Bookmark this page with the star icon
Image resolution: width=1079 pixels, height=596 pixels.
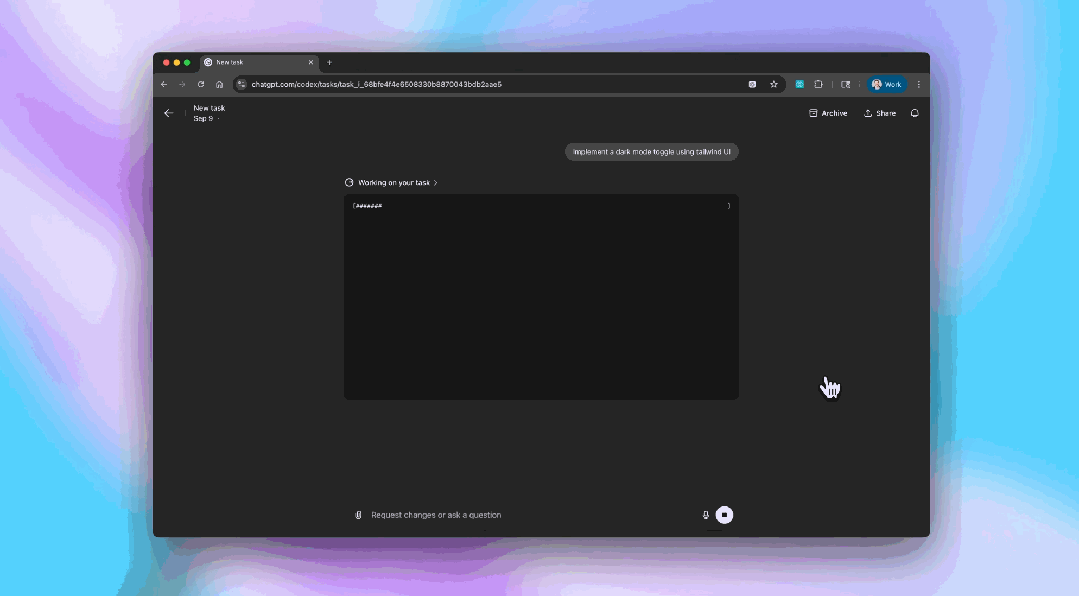(774, 84)
